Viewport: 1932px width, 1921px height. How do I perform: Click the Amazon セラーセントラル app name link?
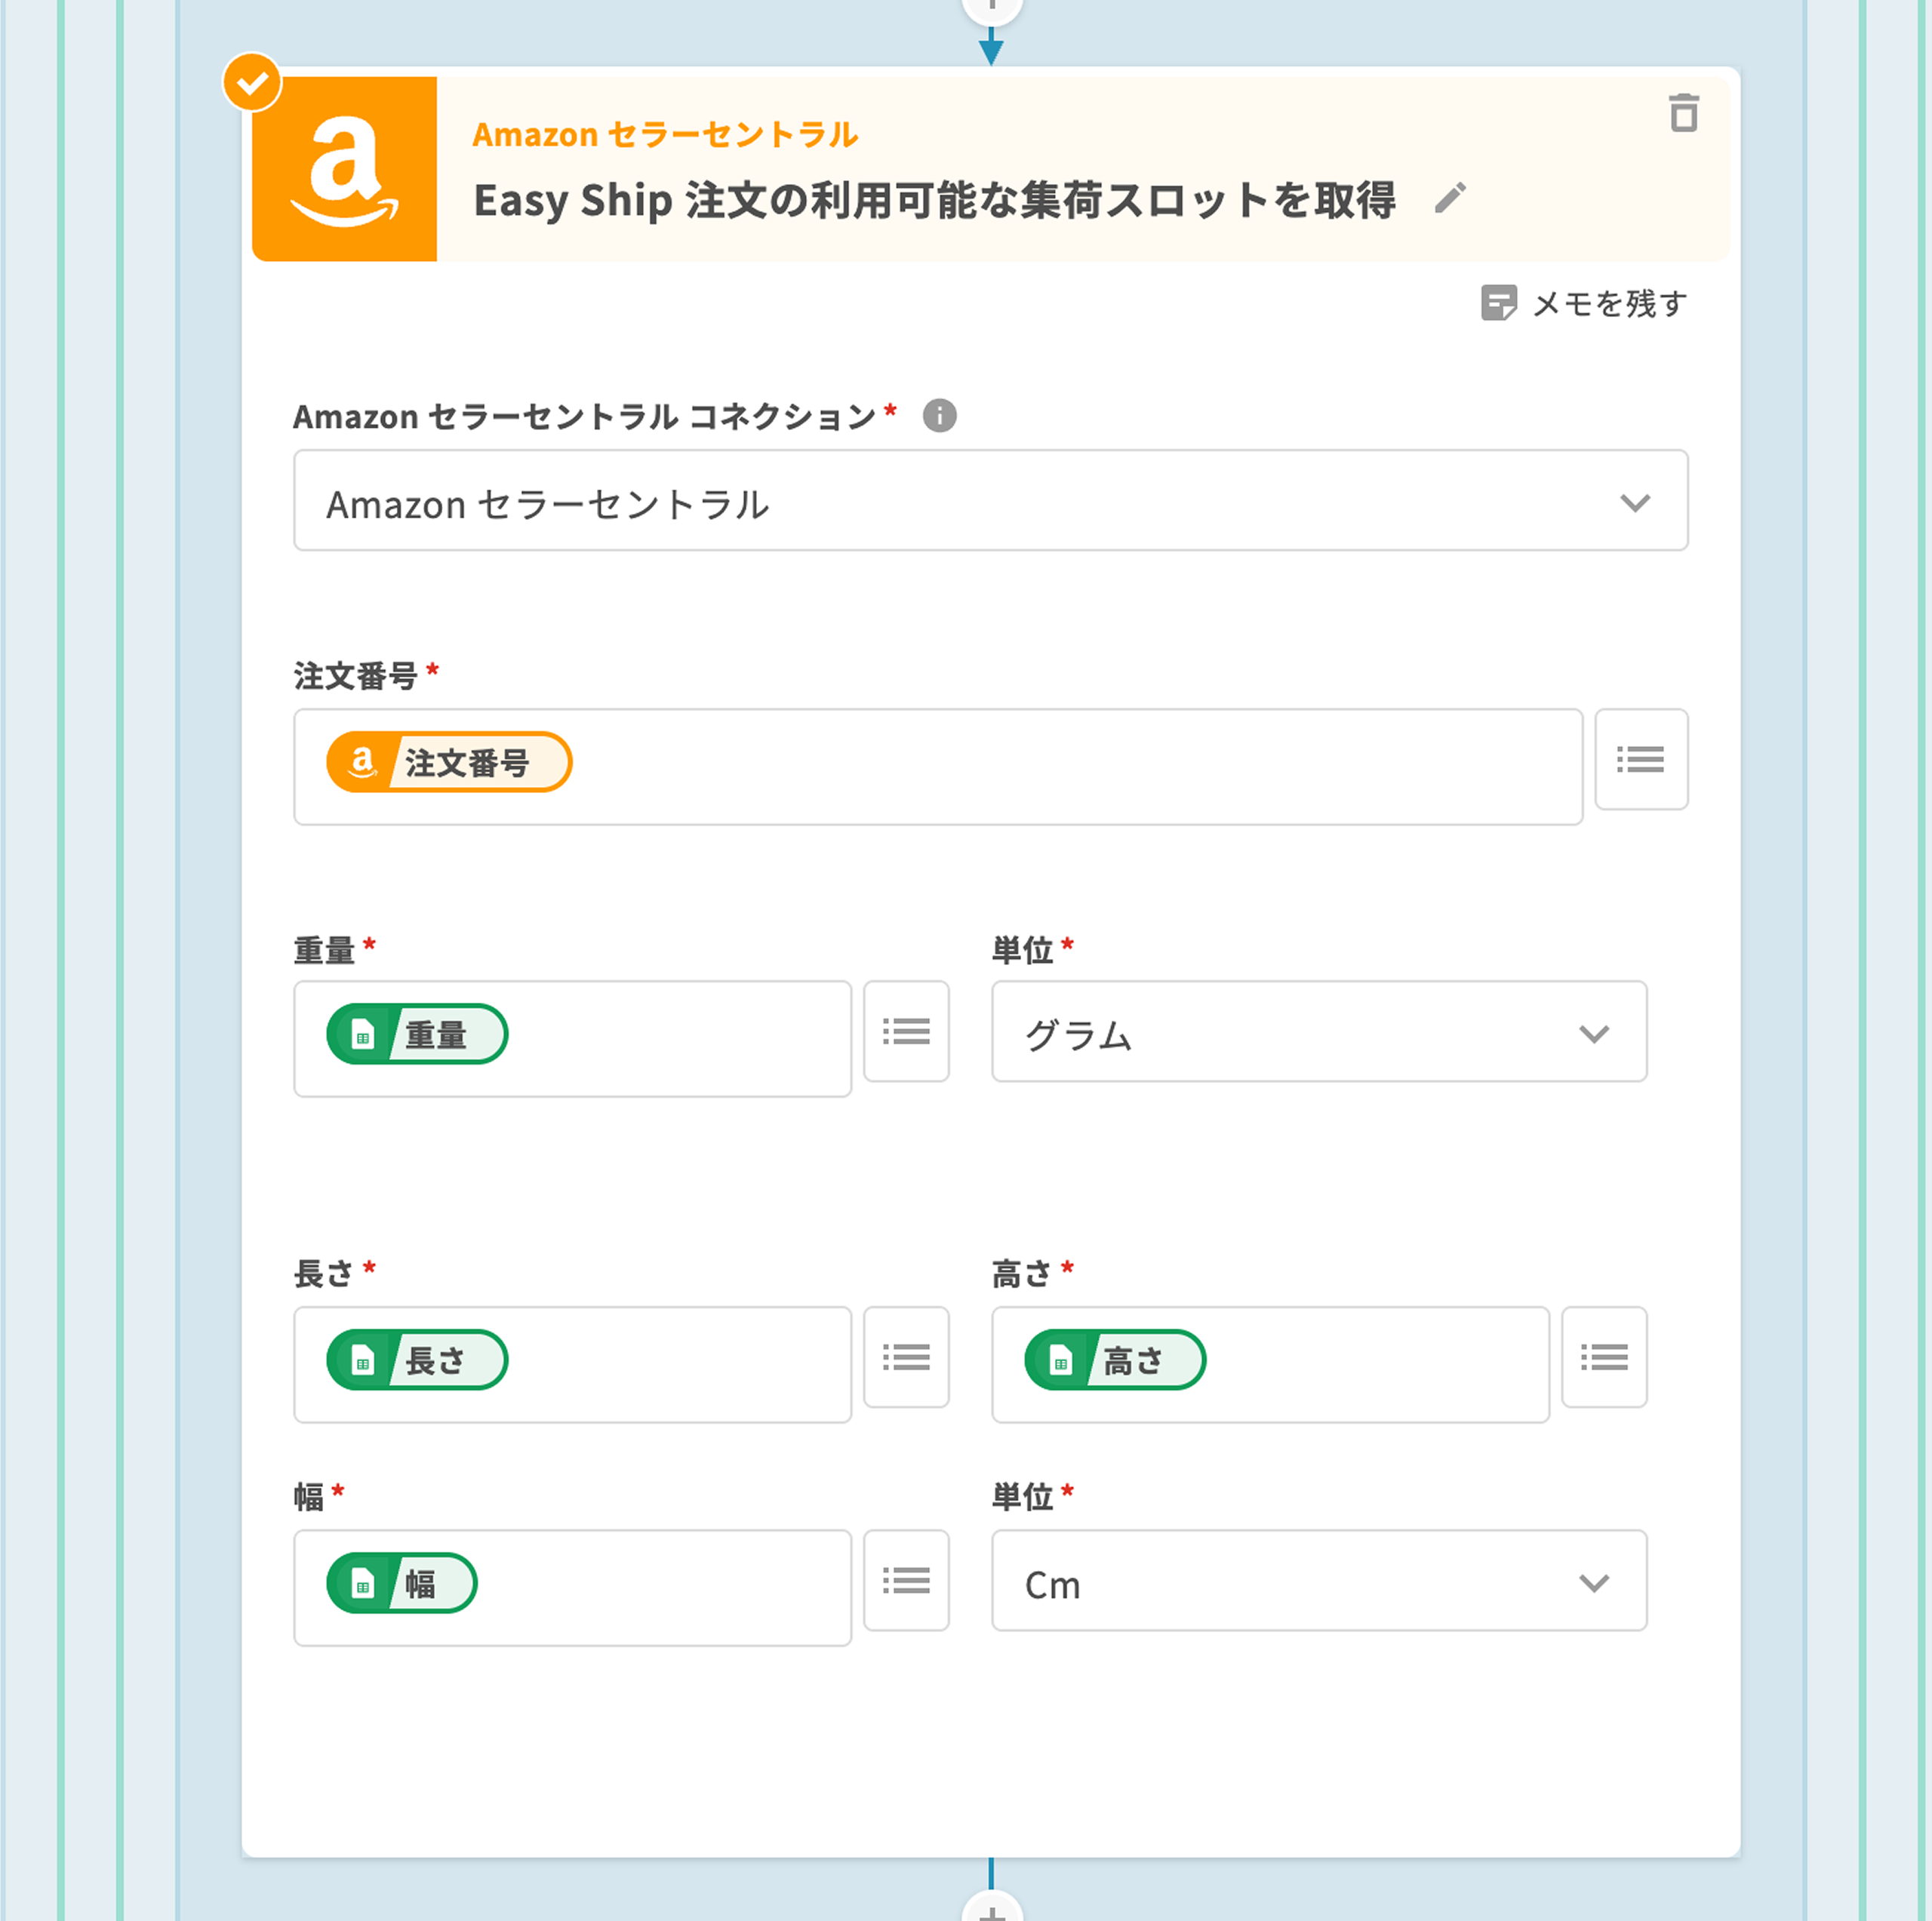[665, 134]
